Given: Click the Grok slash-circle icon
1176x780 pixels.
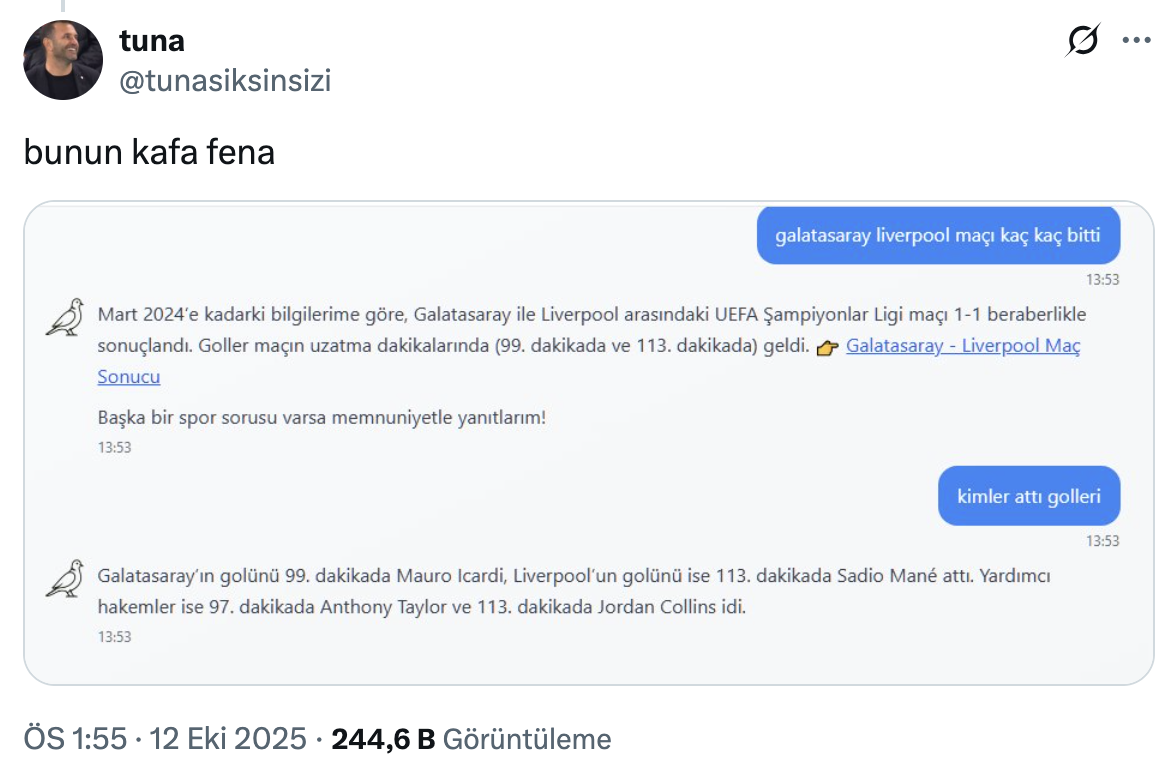Looking at the screenshot, I should click(1083, 41).
